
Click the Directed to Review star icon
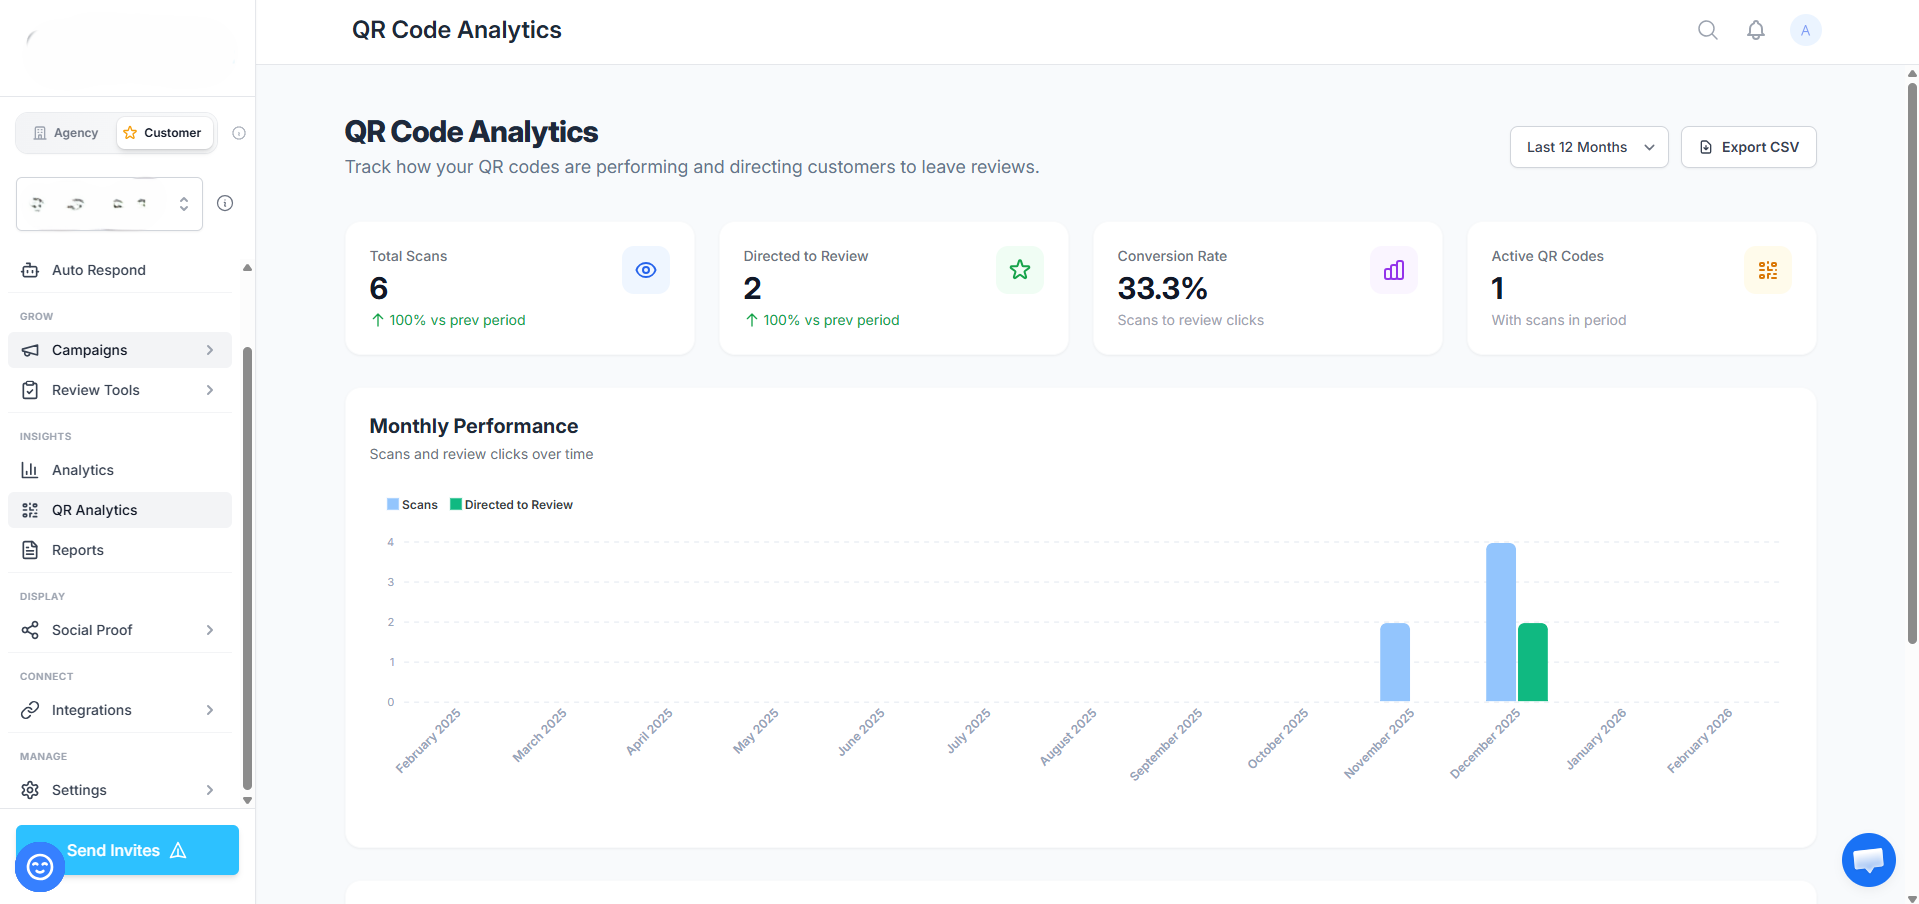coord(1019,270)
